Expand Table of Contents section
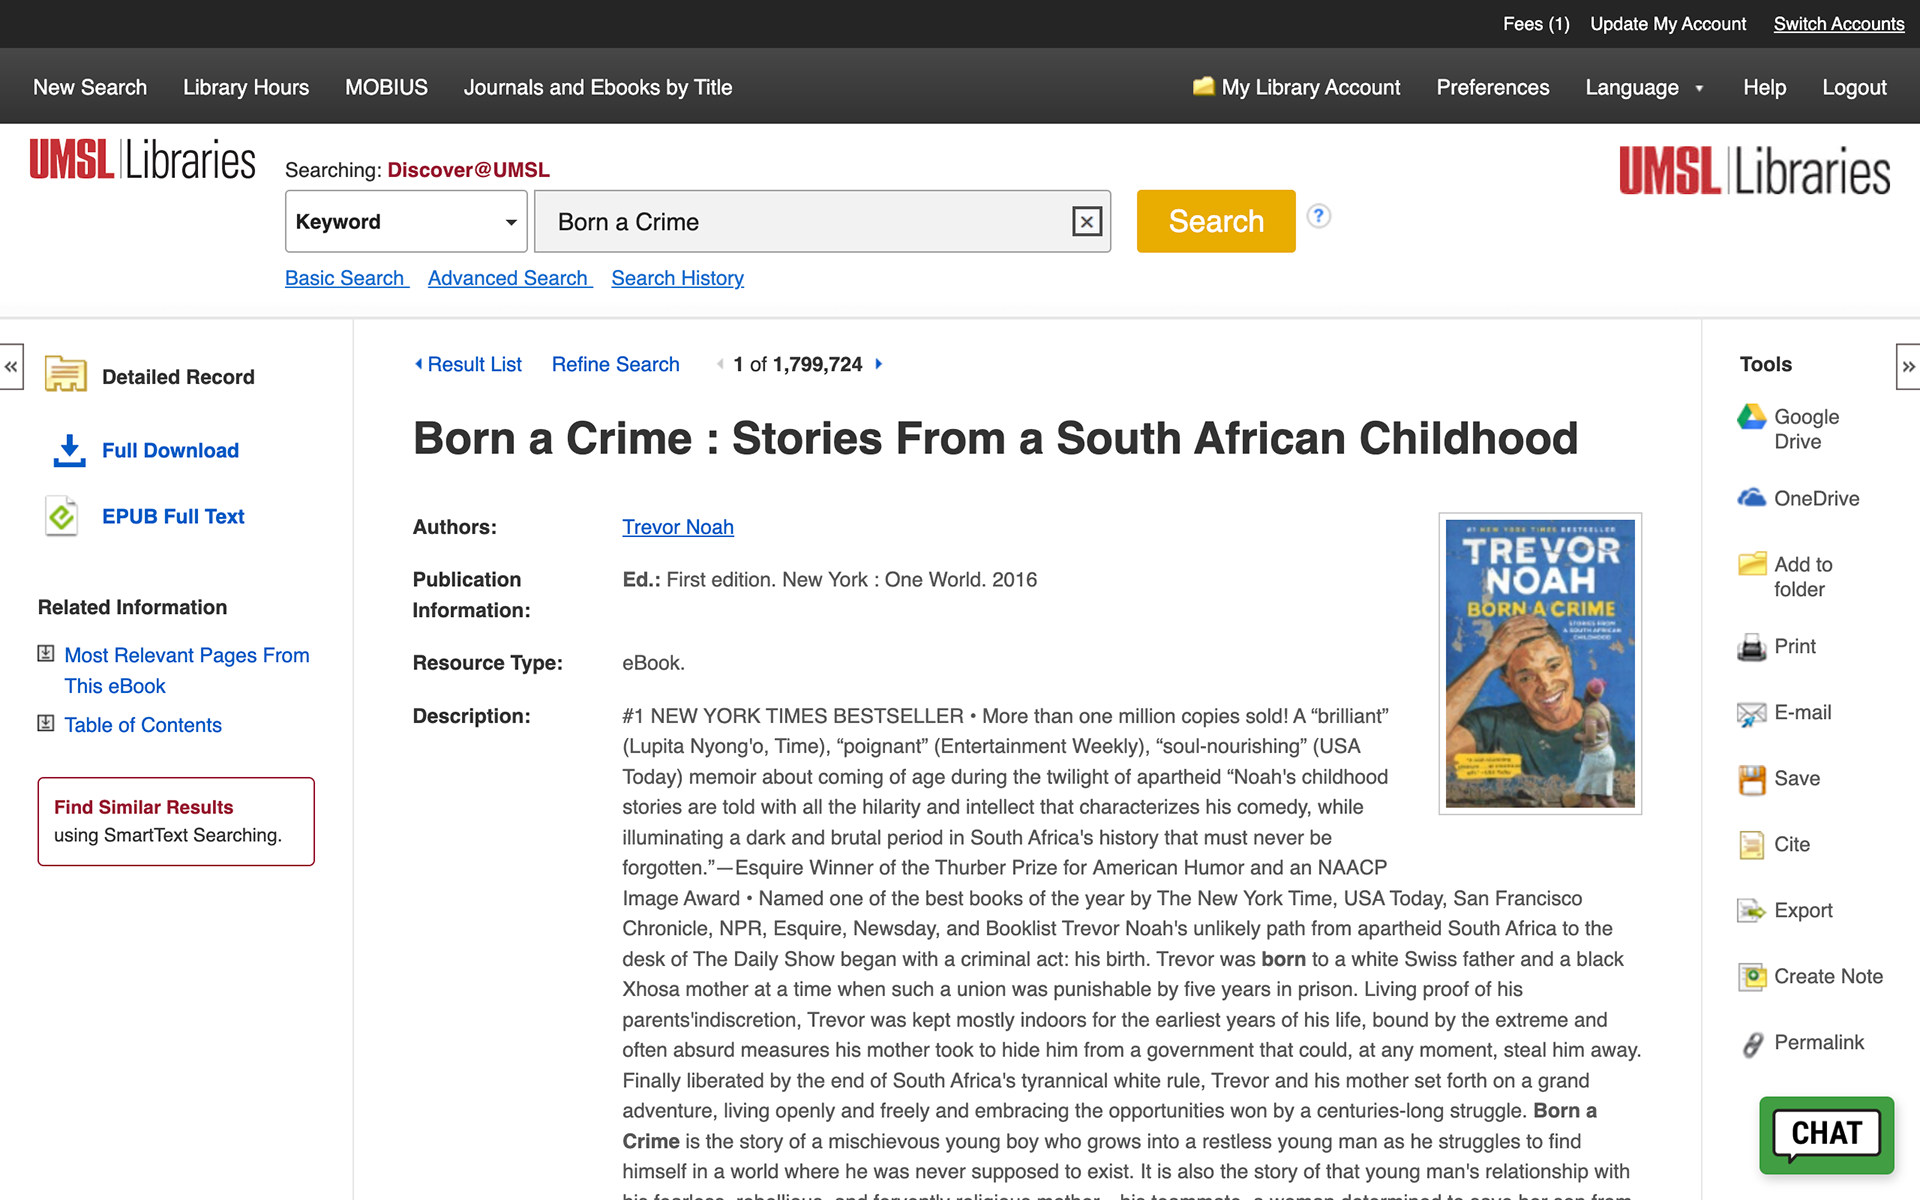Viewport: 1920px width, 1200px height. tap(45, 723)
